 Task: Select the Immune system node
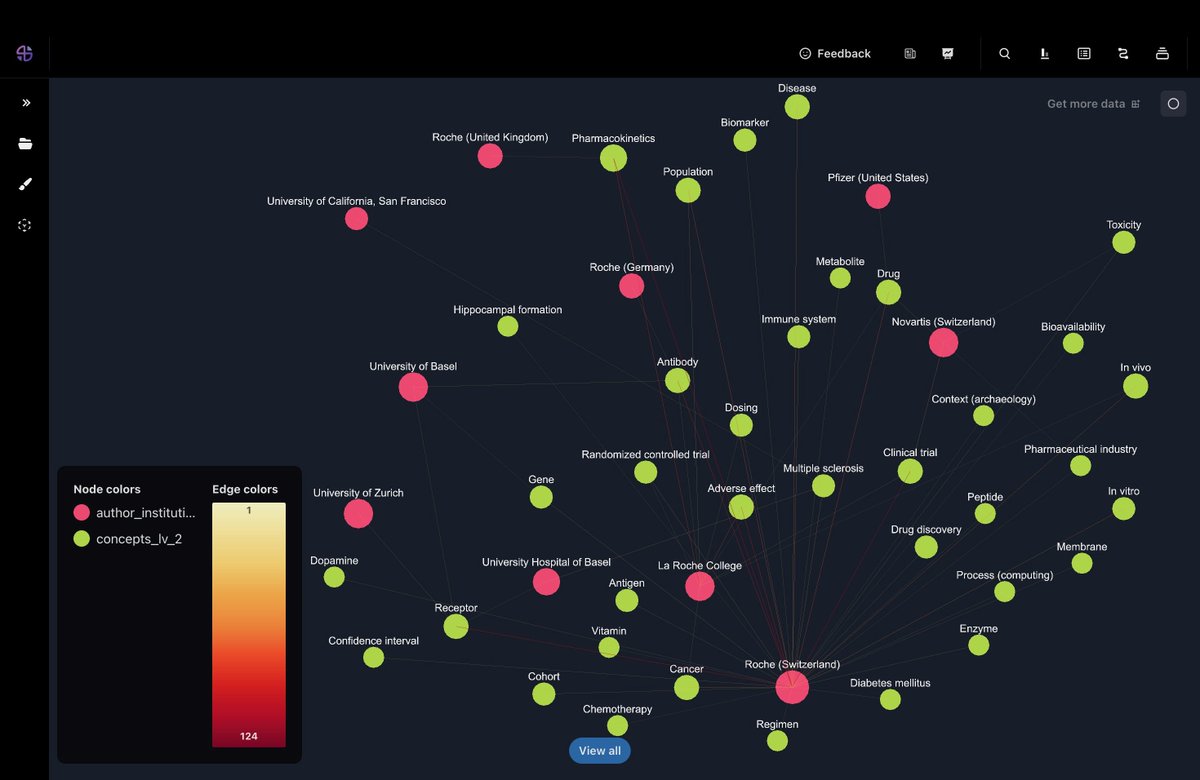coord(798,337)
